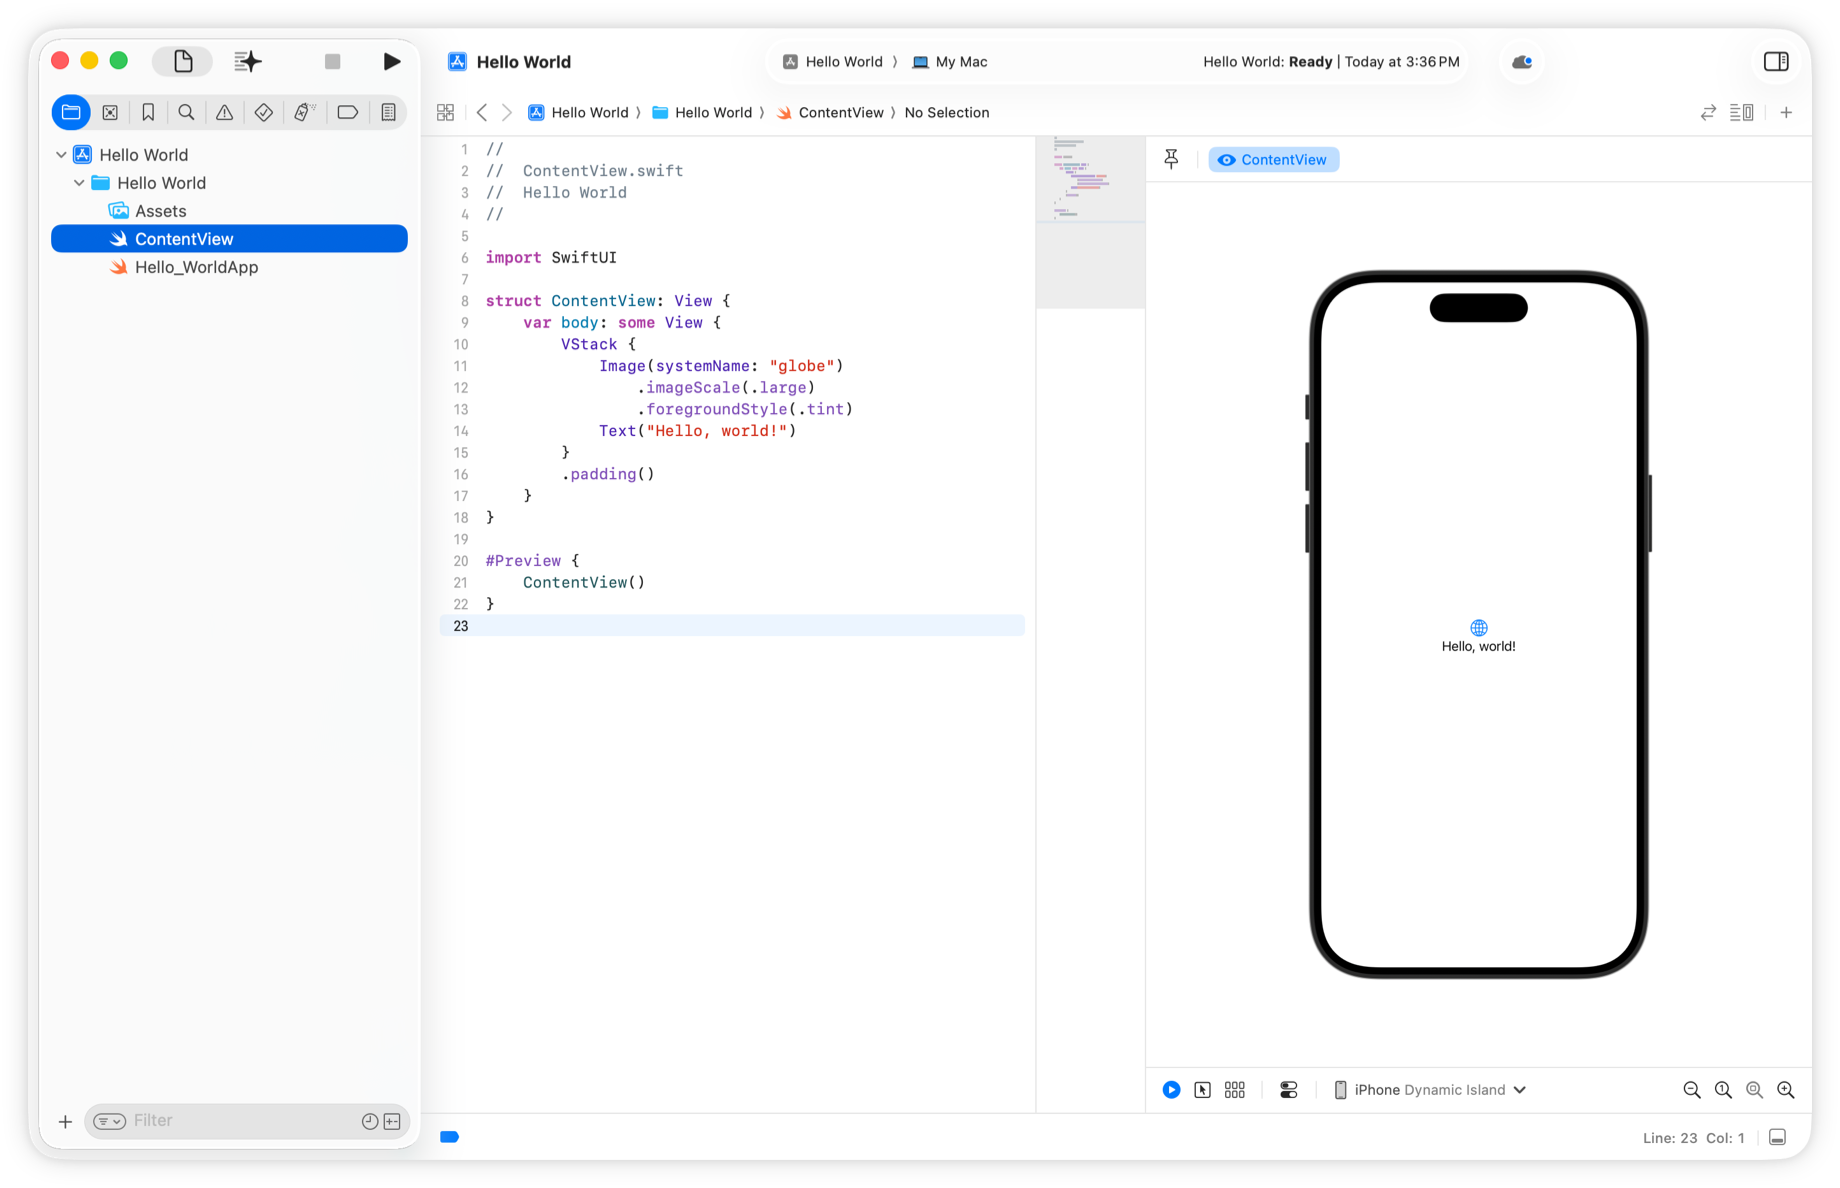Collapse the Hello World folder in the navigator
The height and width of the screenshot is (1188, 1840).
coord(79,183)
